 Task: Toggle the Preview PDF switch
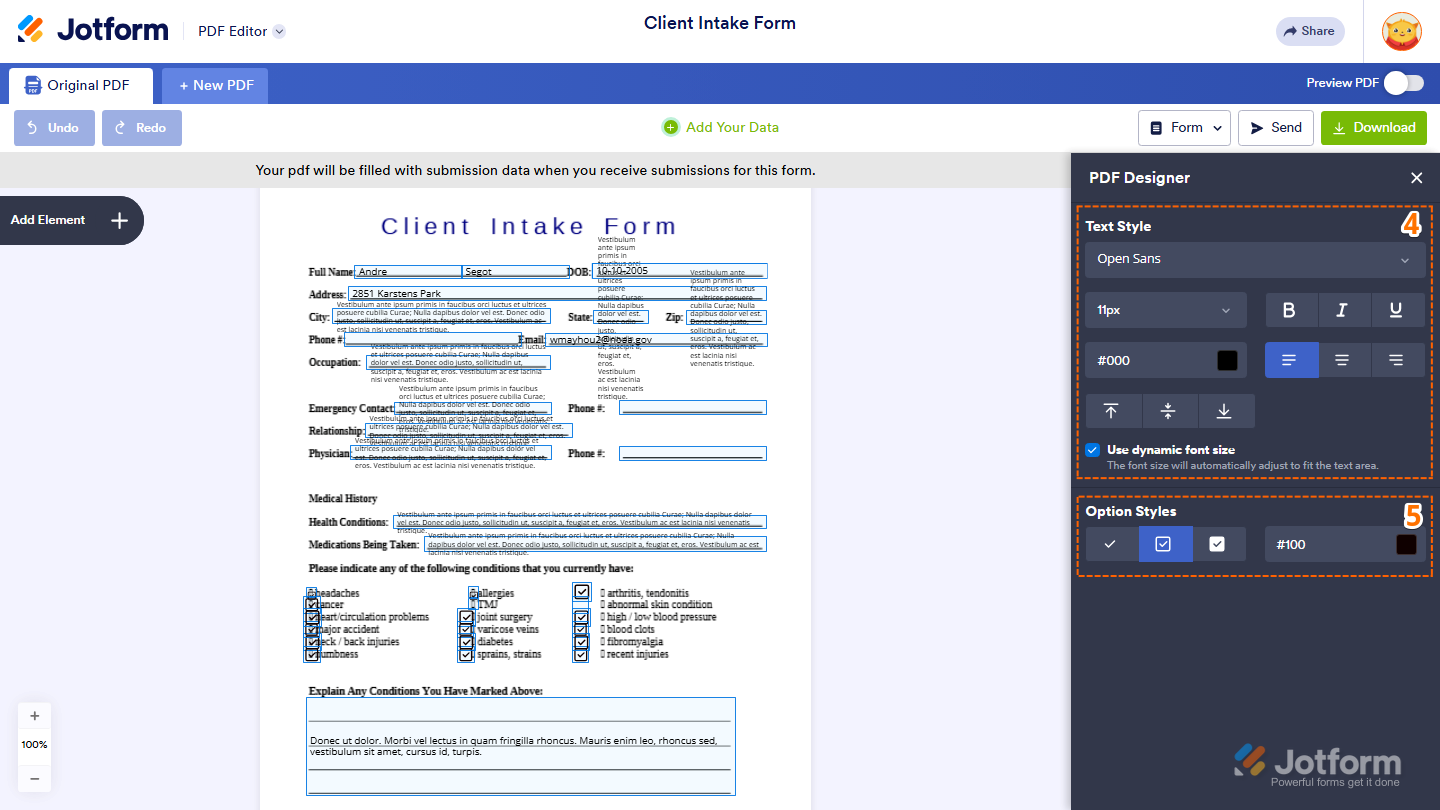[1404, 83]
